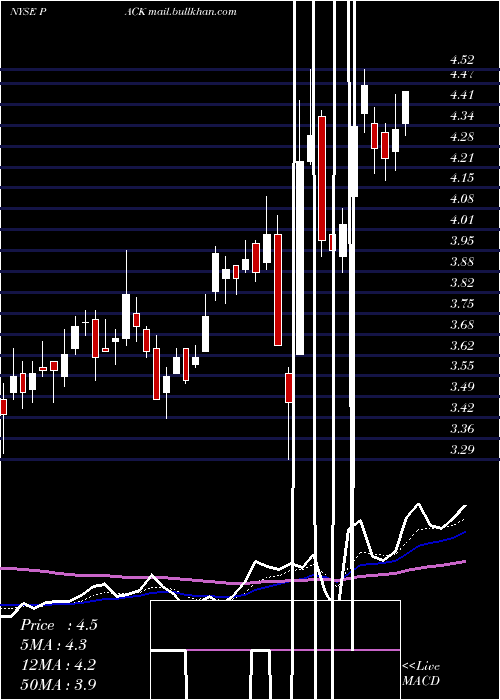
Task: Click the 4.01 price axis label
Action: pyautogui.click(x=462, y=219)
